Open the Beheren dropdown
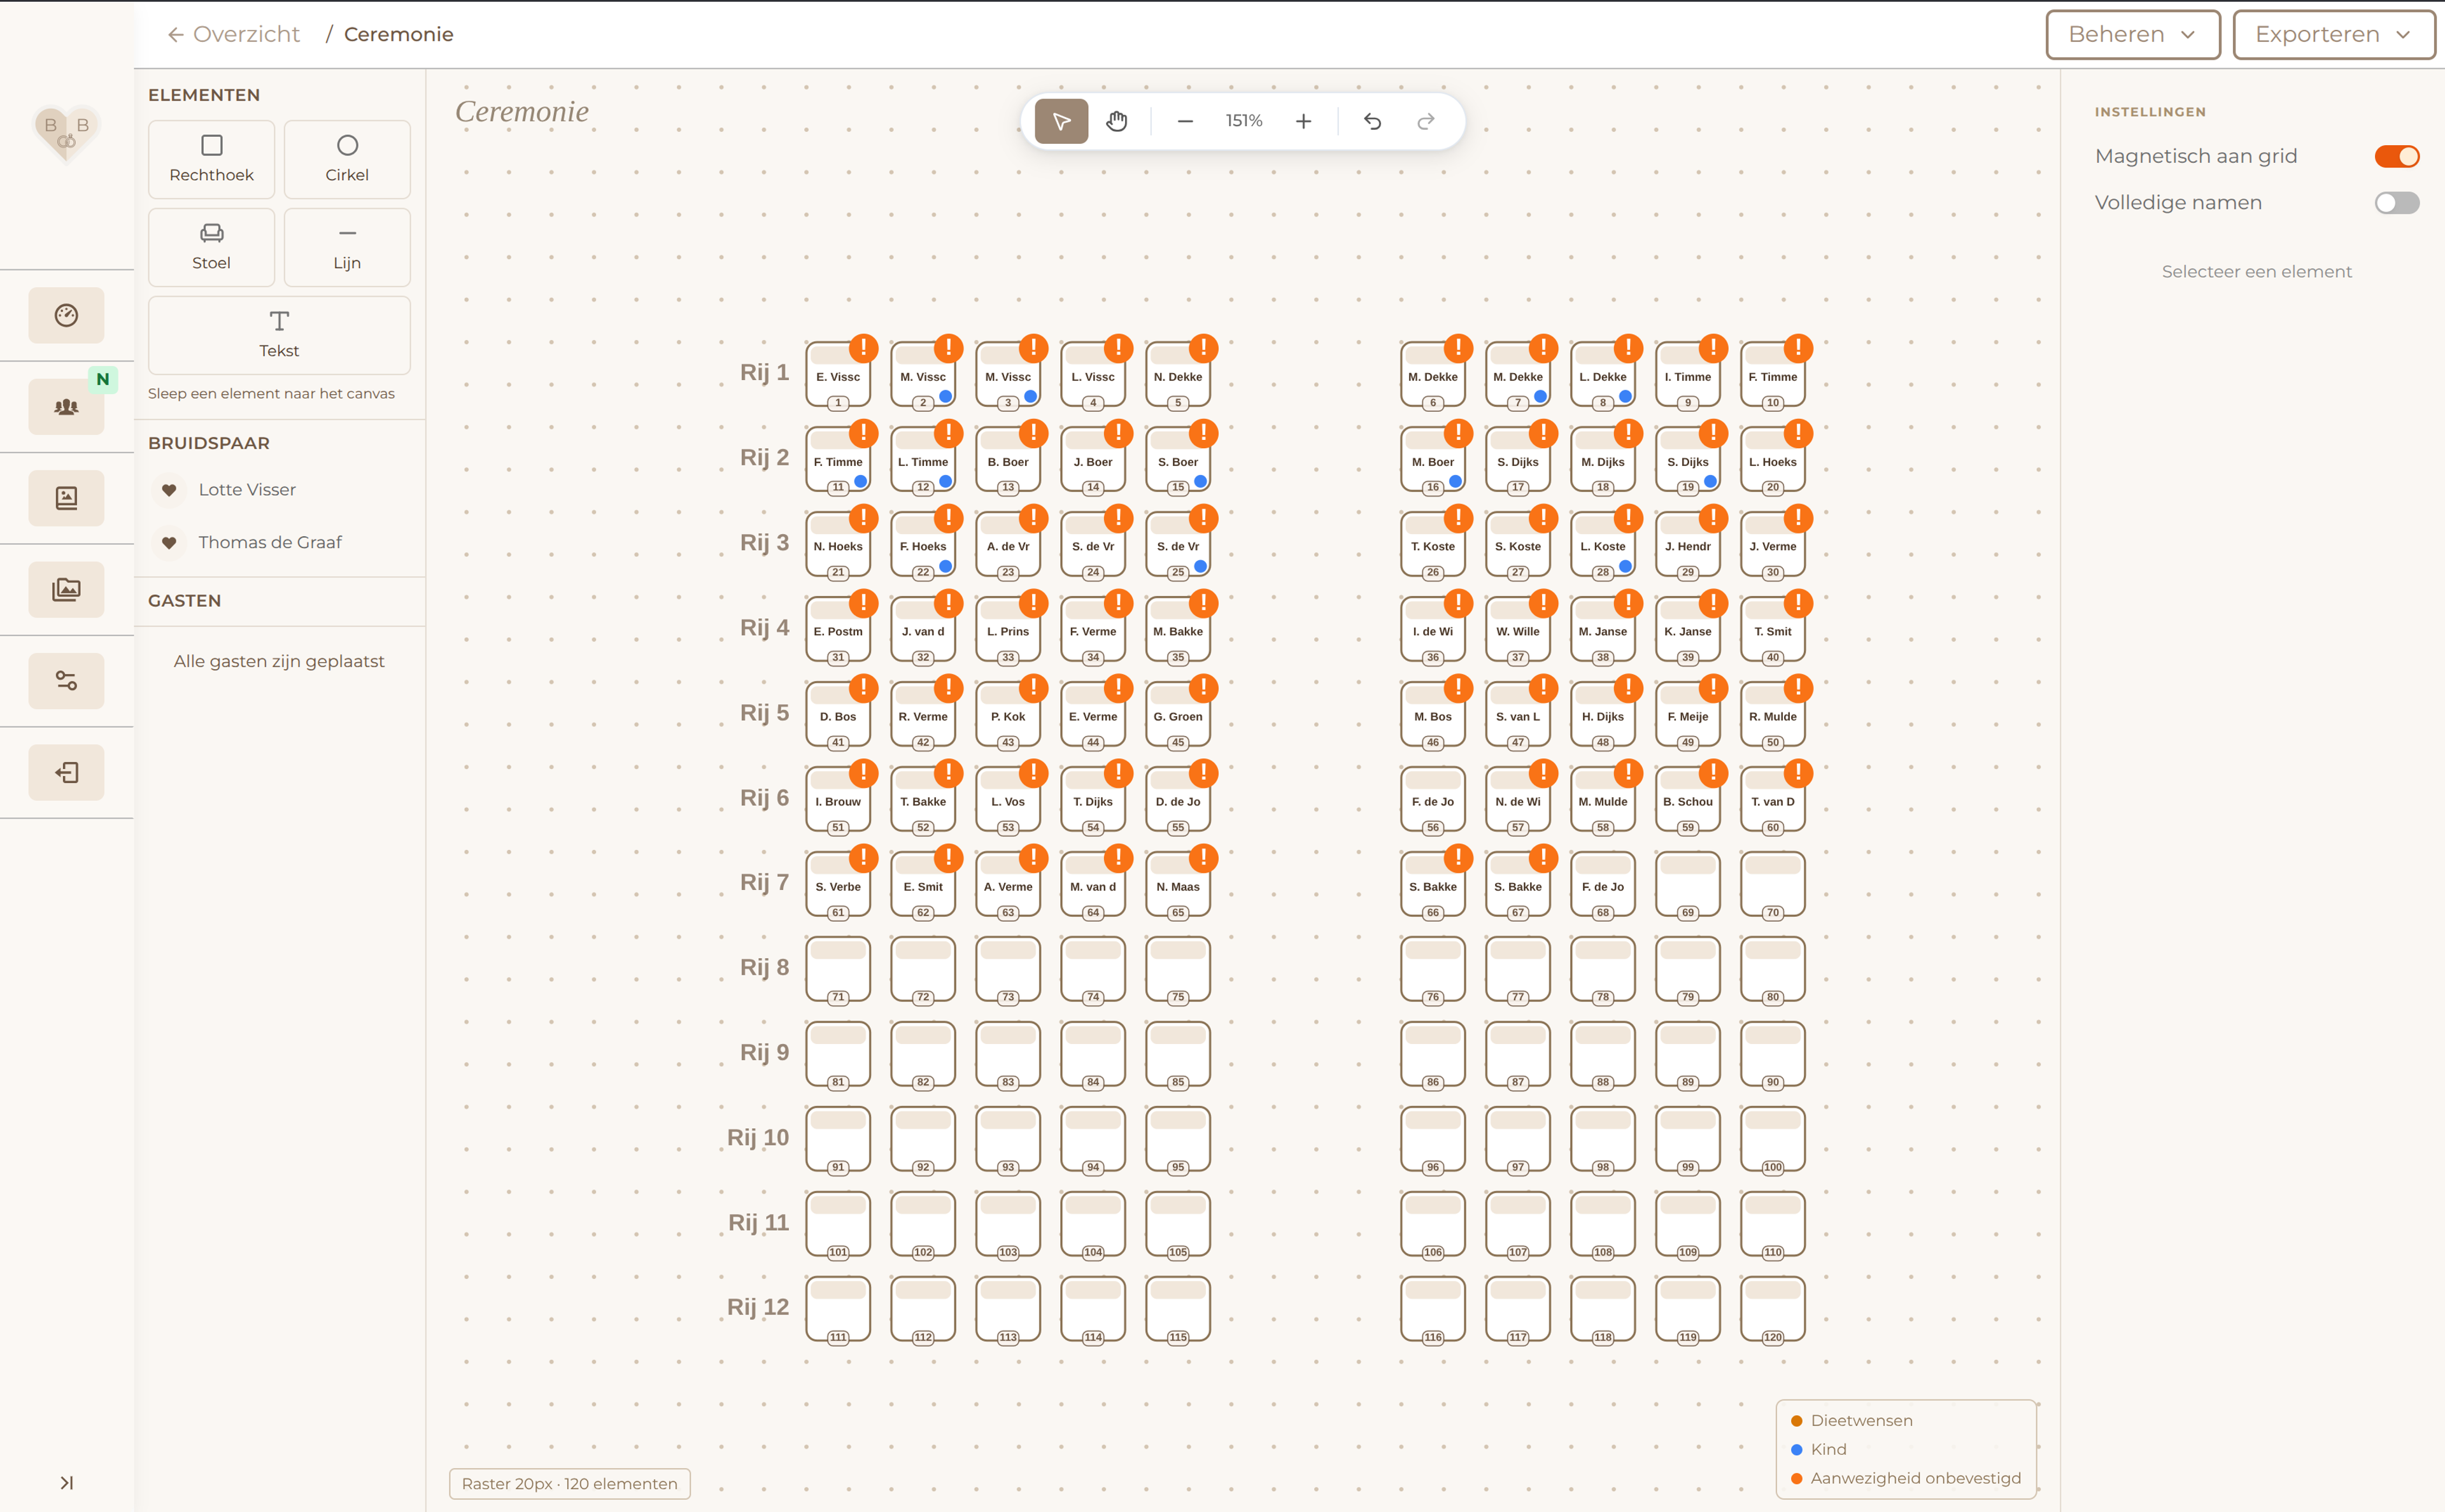This screenshot has height=1512, width=2445. [2132, 35]
